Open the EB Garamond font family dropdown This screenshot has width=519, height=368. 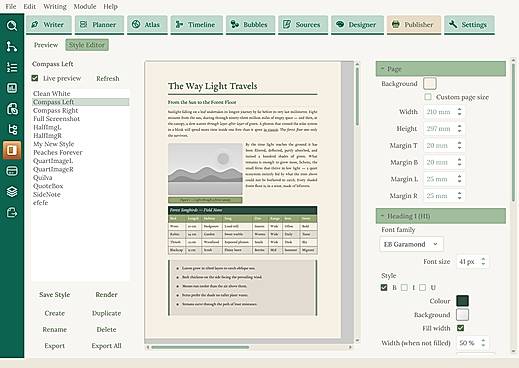[412, 244]
